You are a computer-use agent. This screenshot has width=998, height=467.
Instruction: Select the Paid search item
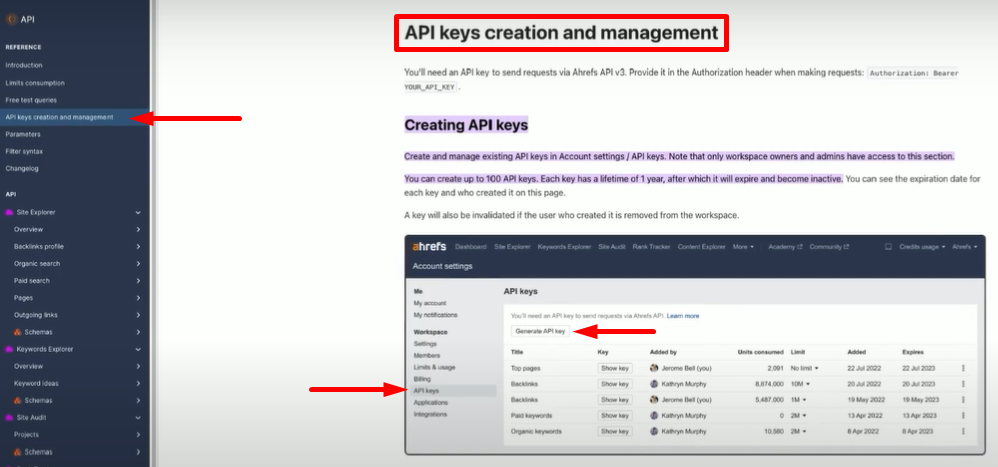[32, 281]
